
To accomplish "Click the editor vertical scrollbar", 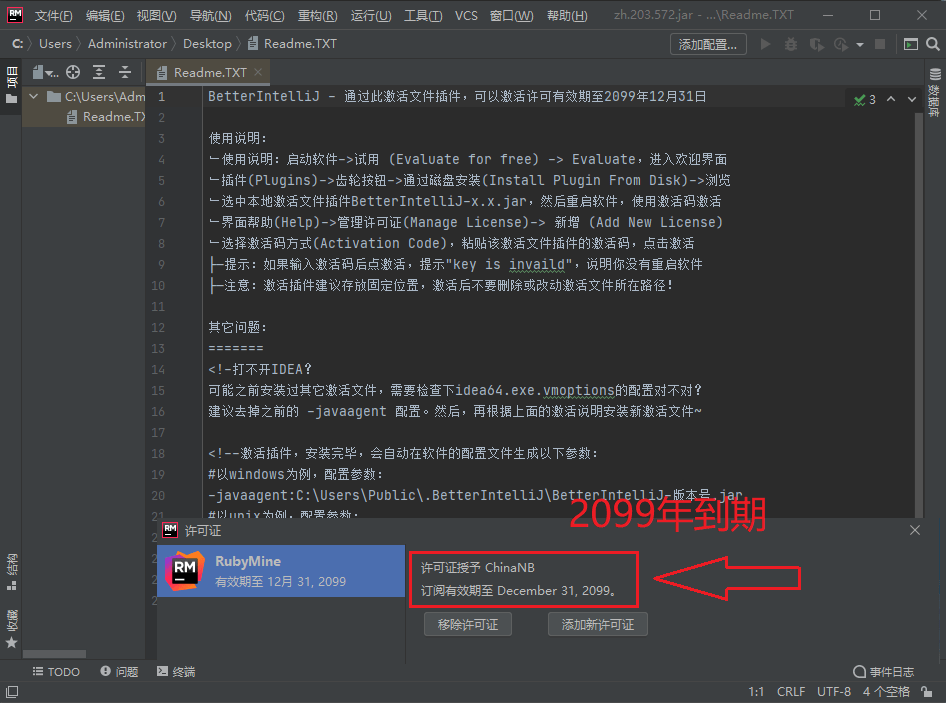I will [x=919, y=314].
